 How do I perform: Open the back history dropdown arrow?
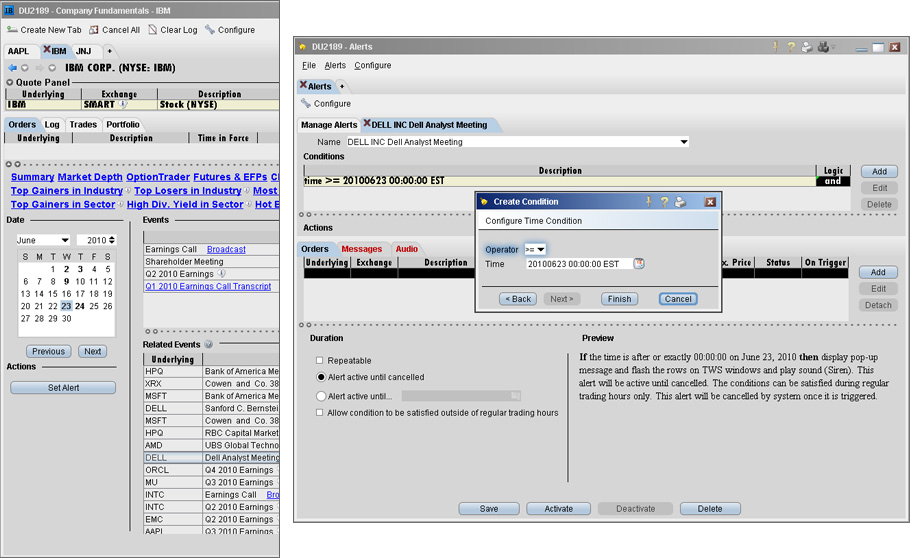click(25, 68)
